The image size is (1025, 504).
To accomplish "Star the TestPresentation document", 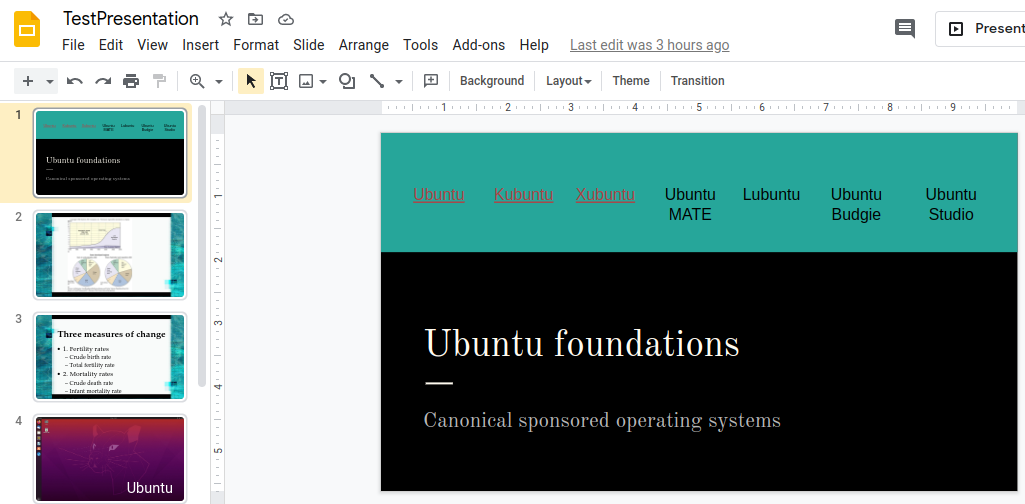I will 226,19.
